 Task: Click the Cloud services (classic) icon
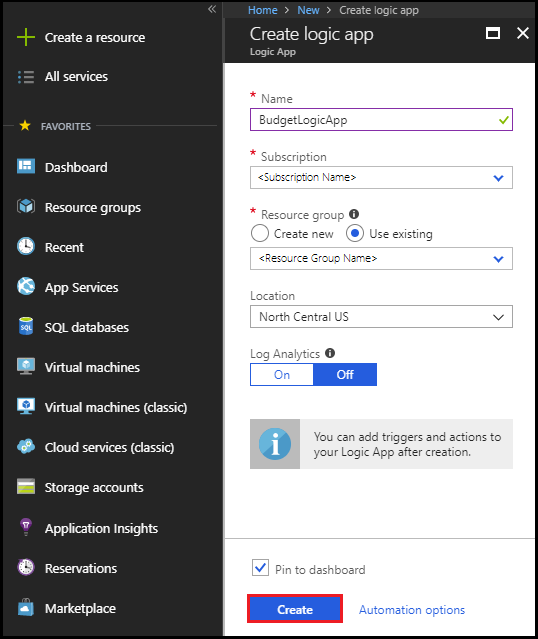[x=26, y=447]
